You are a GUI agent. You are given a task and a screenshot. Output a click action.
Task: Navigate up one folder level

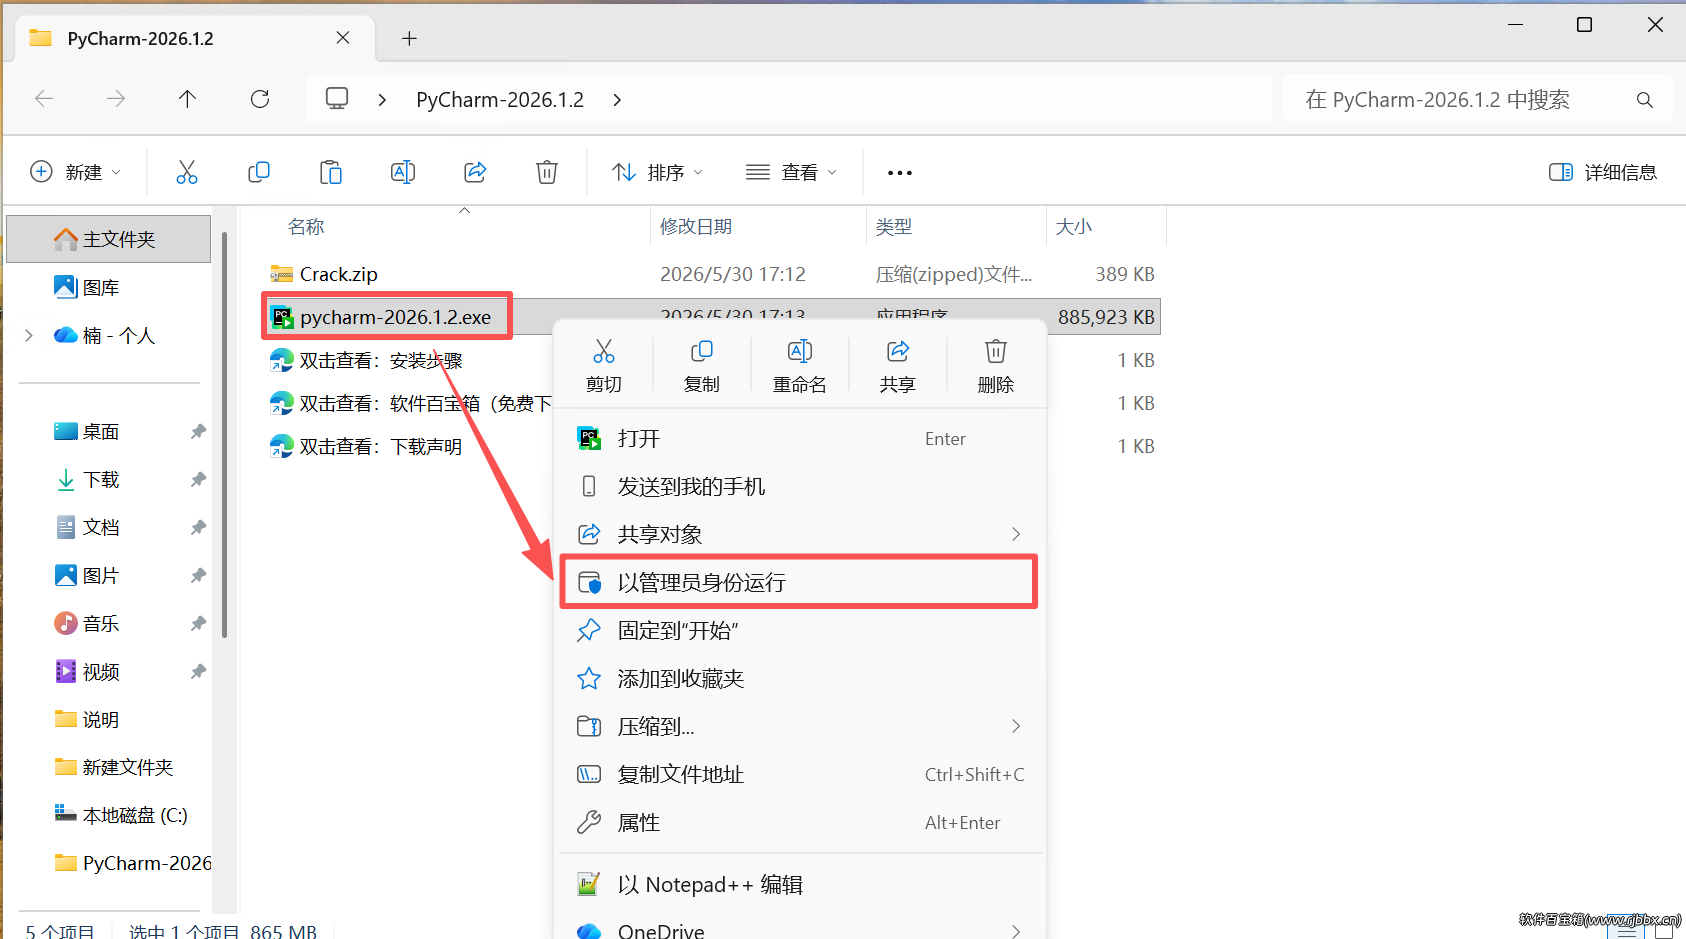[187, 99]
